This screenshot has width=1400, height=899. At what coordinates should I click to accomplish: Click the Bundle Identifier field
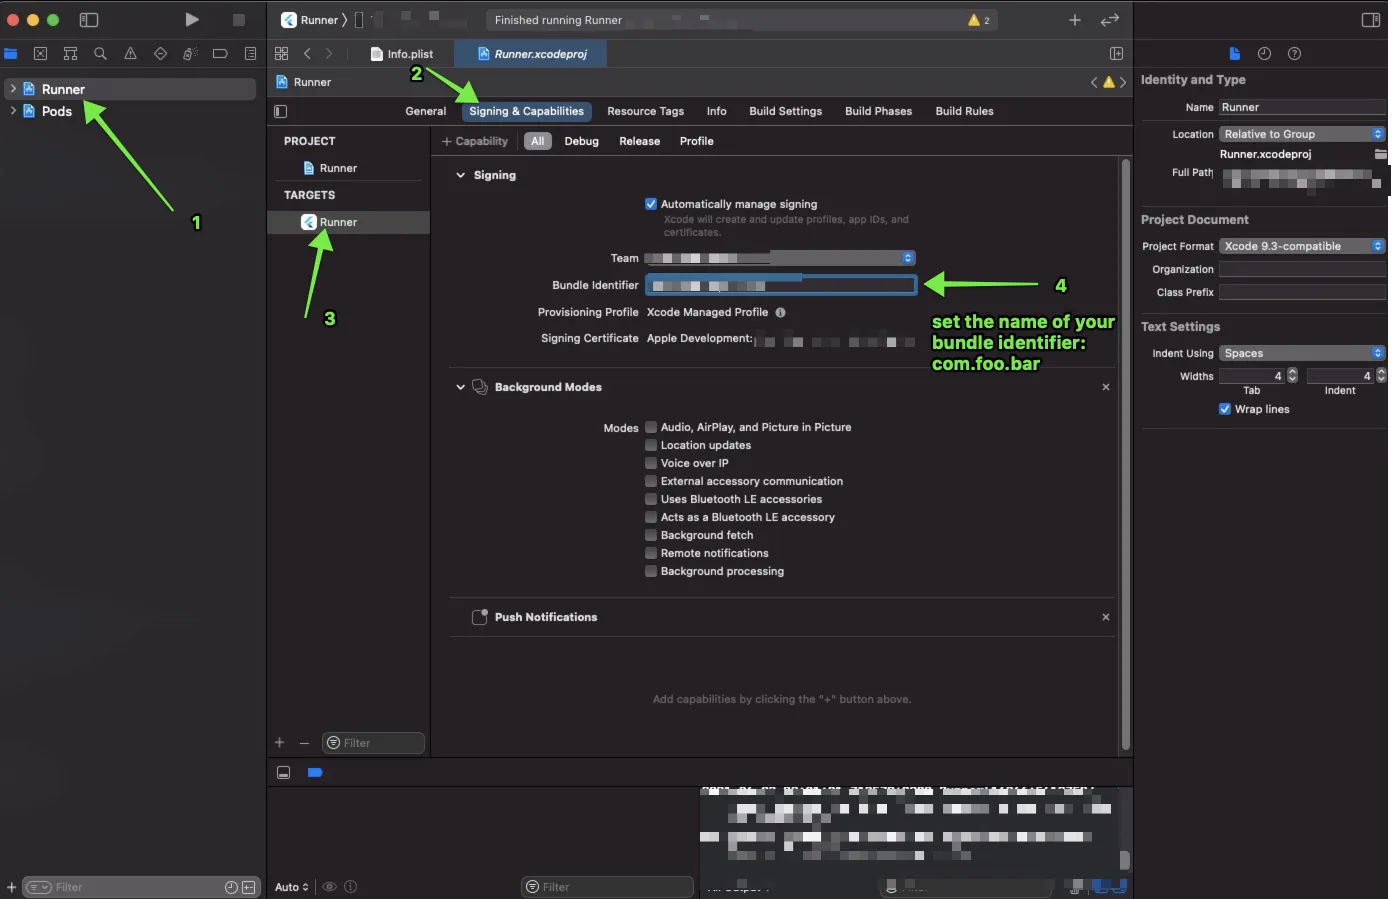click(781, 285)
